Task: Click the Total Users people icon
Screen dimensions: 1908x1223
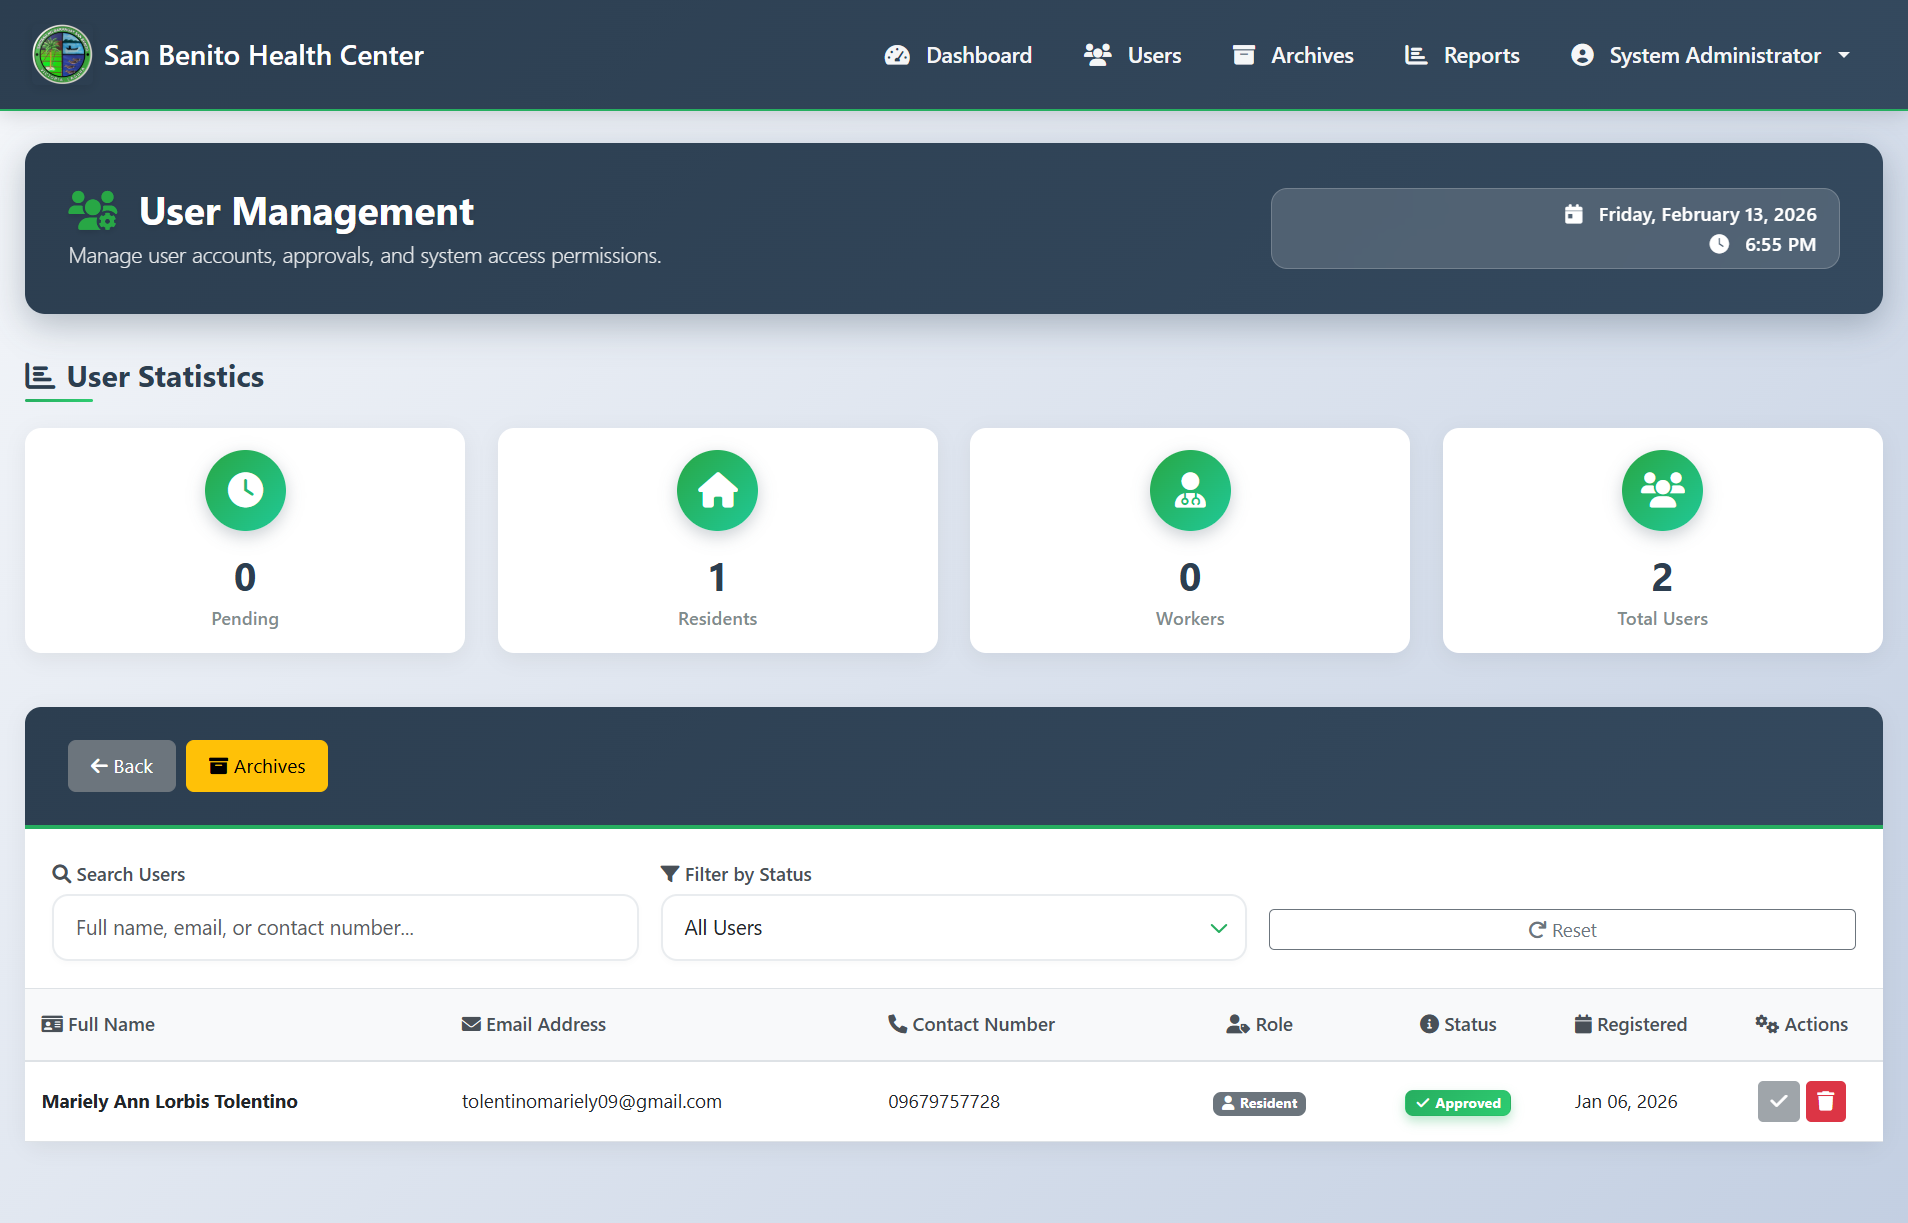Action: tap(1661, 490)
